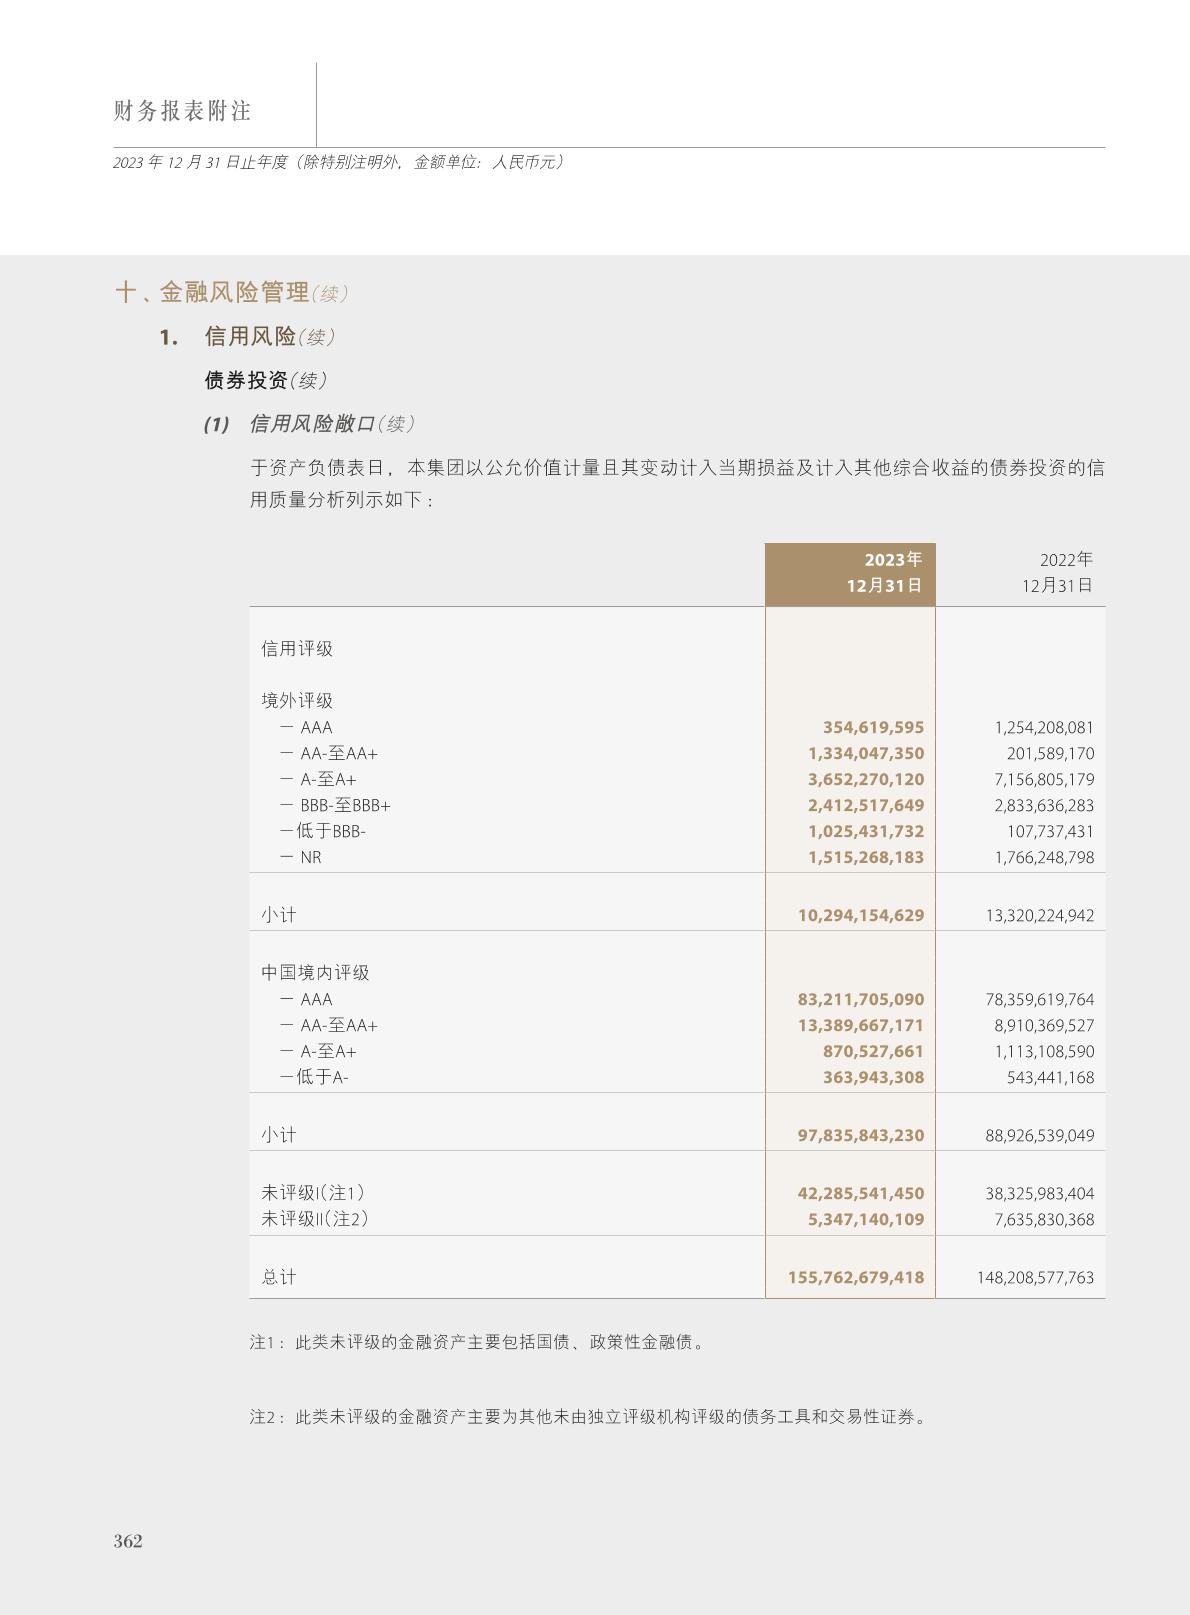Click the 未评级I(注1) row label
1190x1615 pixels.
click(313, 1194)
